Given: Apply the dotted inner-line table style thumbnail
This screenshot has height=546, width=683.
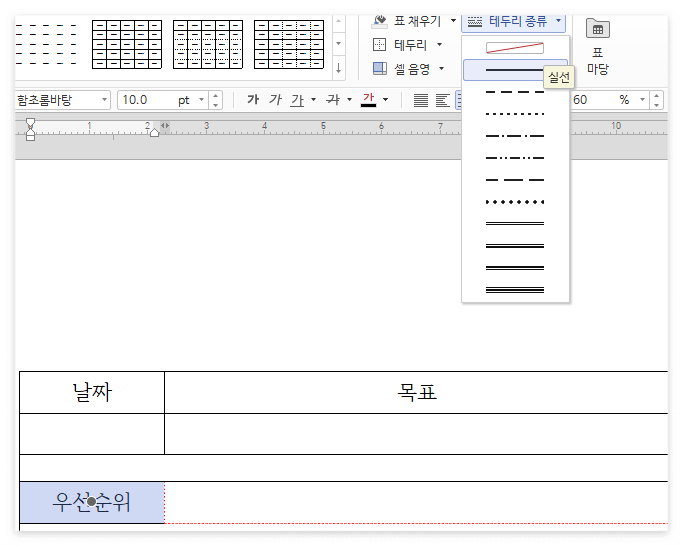Looking at the screenshot, I should click(x=208, y=44).
